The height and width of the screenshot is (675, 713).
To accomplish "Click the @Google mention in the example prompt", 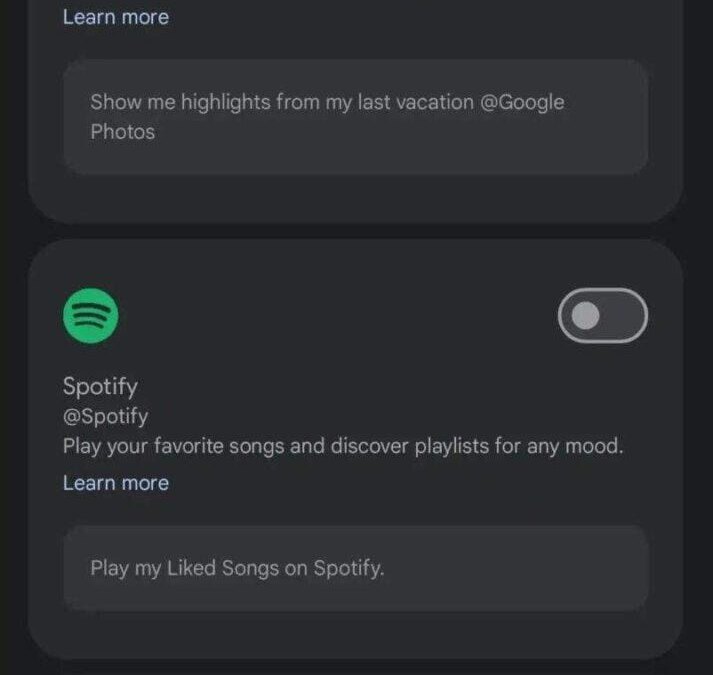I will [x=522, y=102].
